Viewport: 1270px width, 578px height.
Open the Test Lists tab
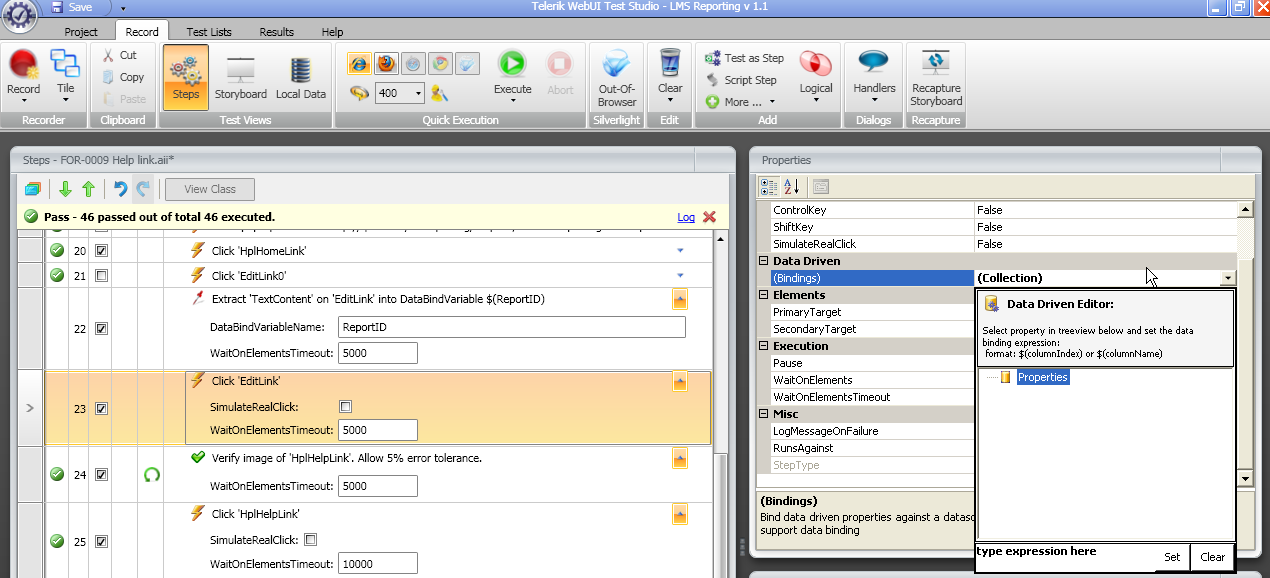point(209,32)
